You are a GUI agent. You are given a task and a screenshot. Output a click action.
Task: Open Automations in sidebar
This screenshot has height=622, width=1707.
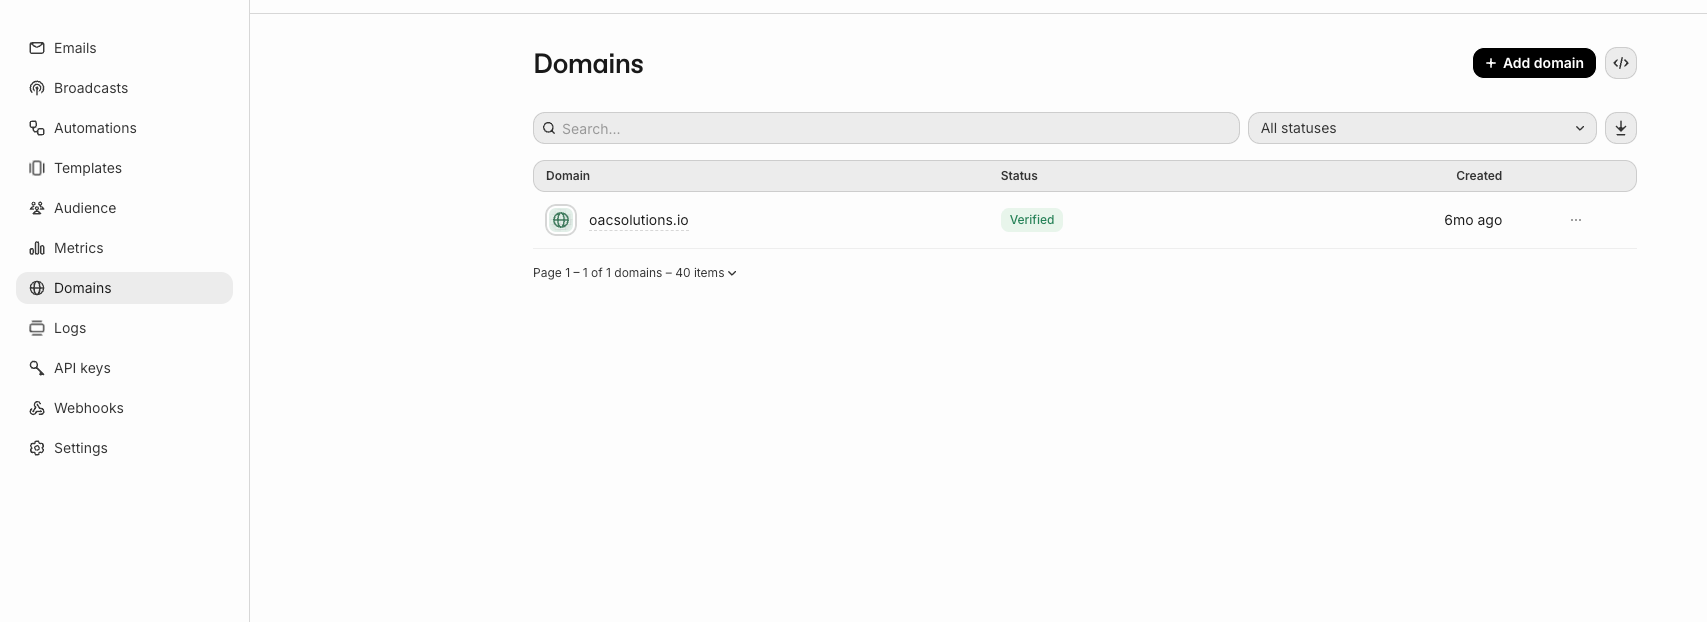click(124, 128)
